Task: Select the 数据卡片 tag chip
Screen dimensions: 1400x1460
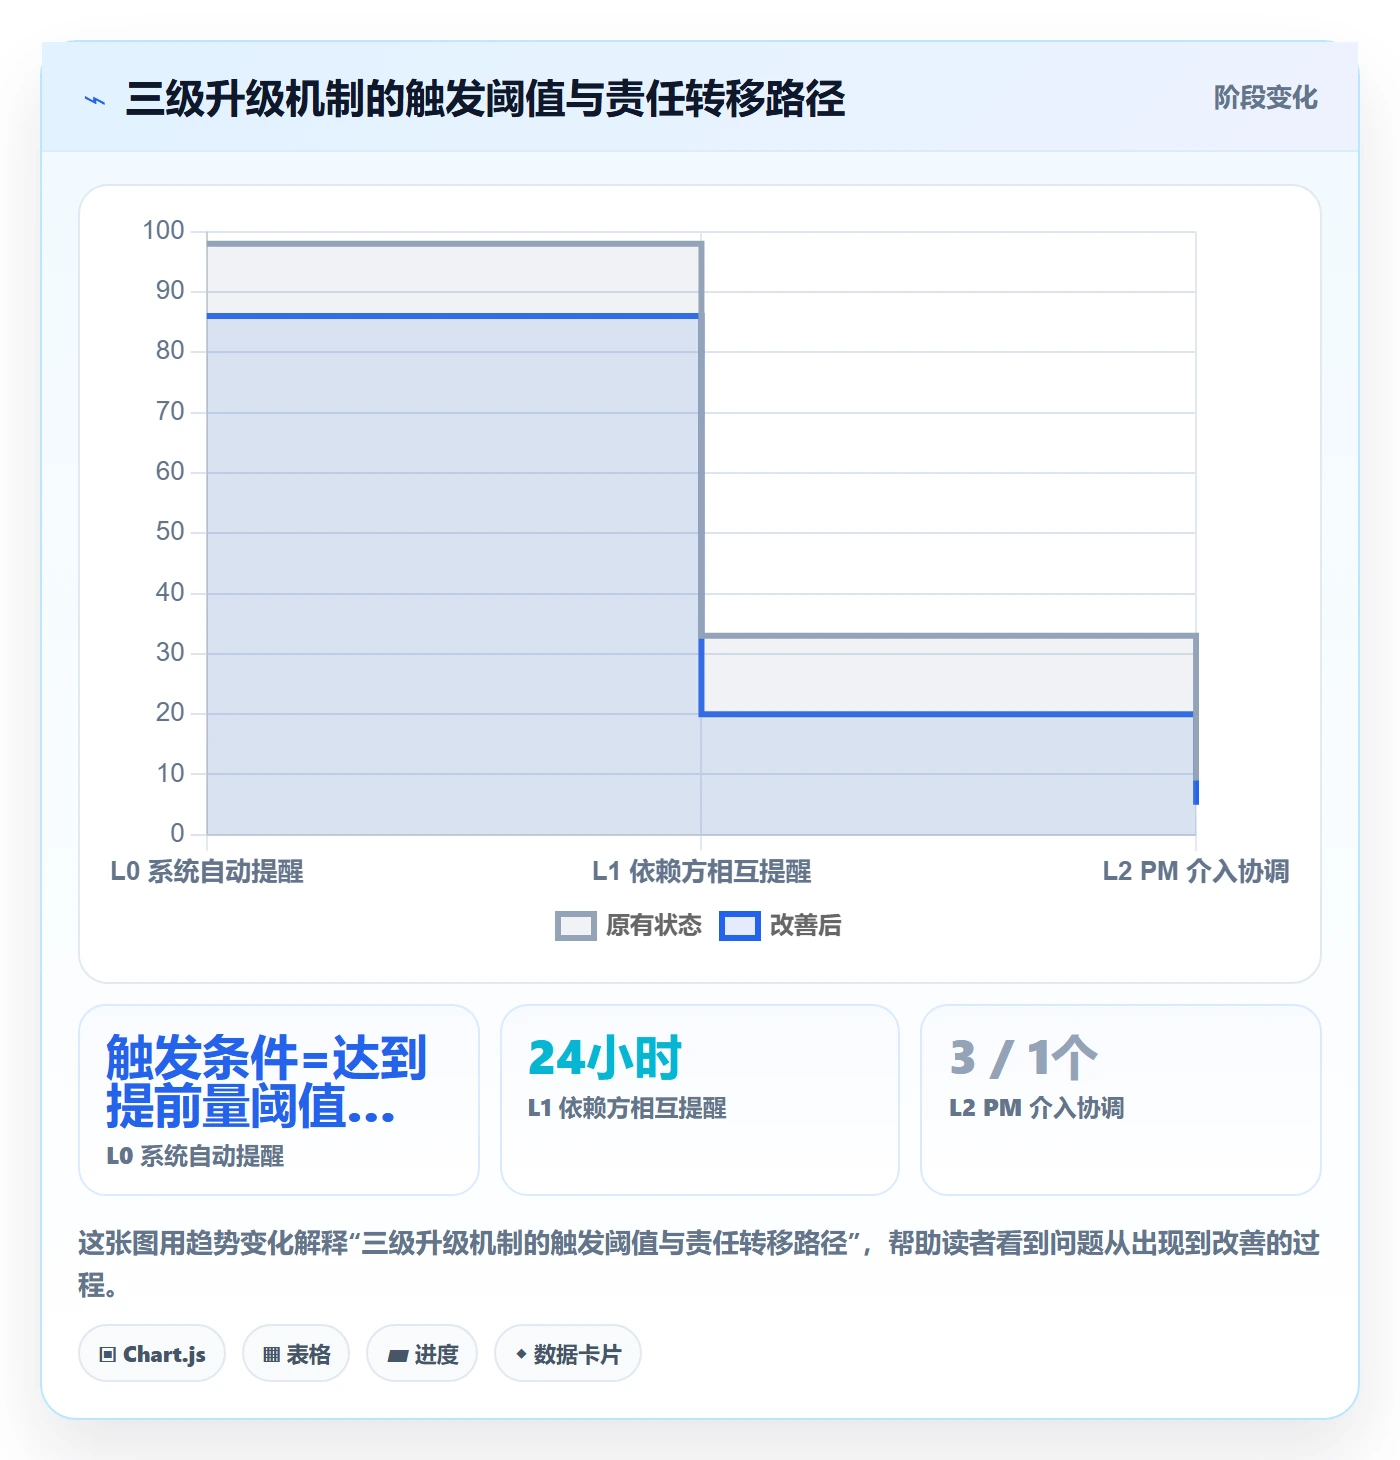Action: (x=568, y=1354)
